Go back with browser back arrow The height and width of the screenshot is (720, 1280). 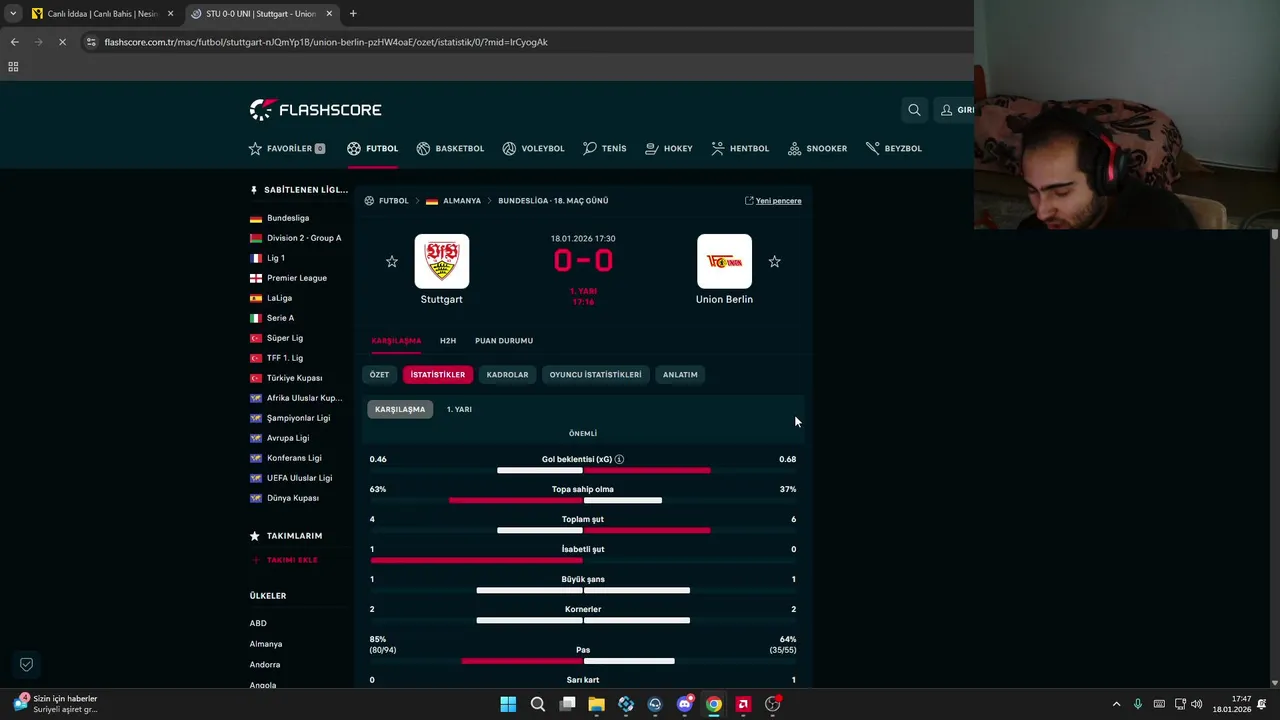point(14,42)
